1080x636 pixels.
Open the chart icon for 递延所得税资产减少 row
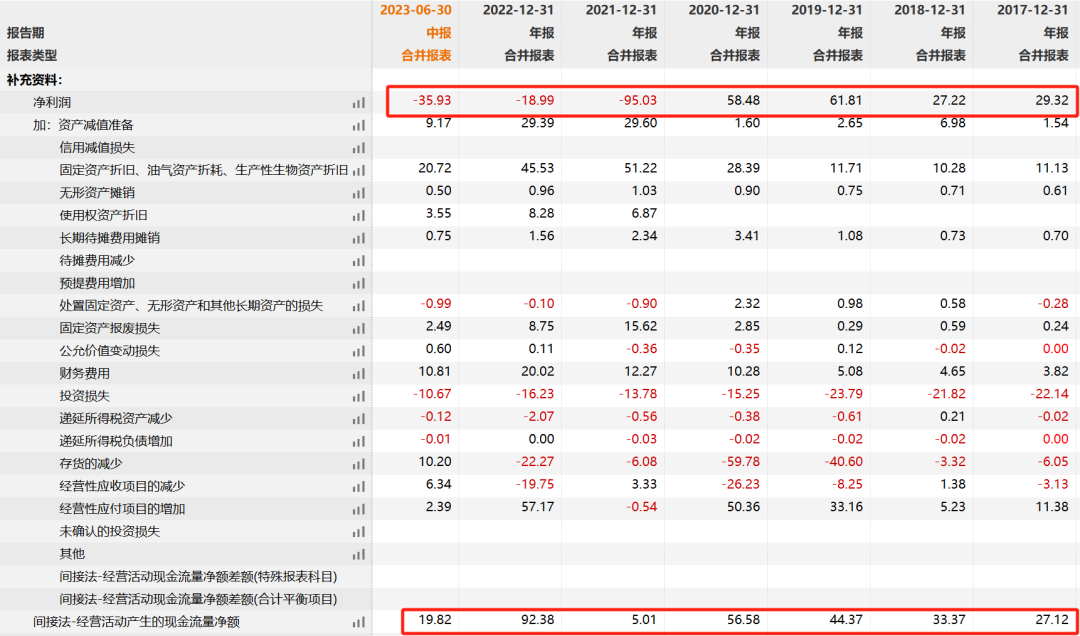click(358, 419)
